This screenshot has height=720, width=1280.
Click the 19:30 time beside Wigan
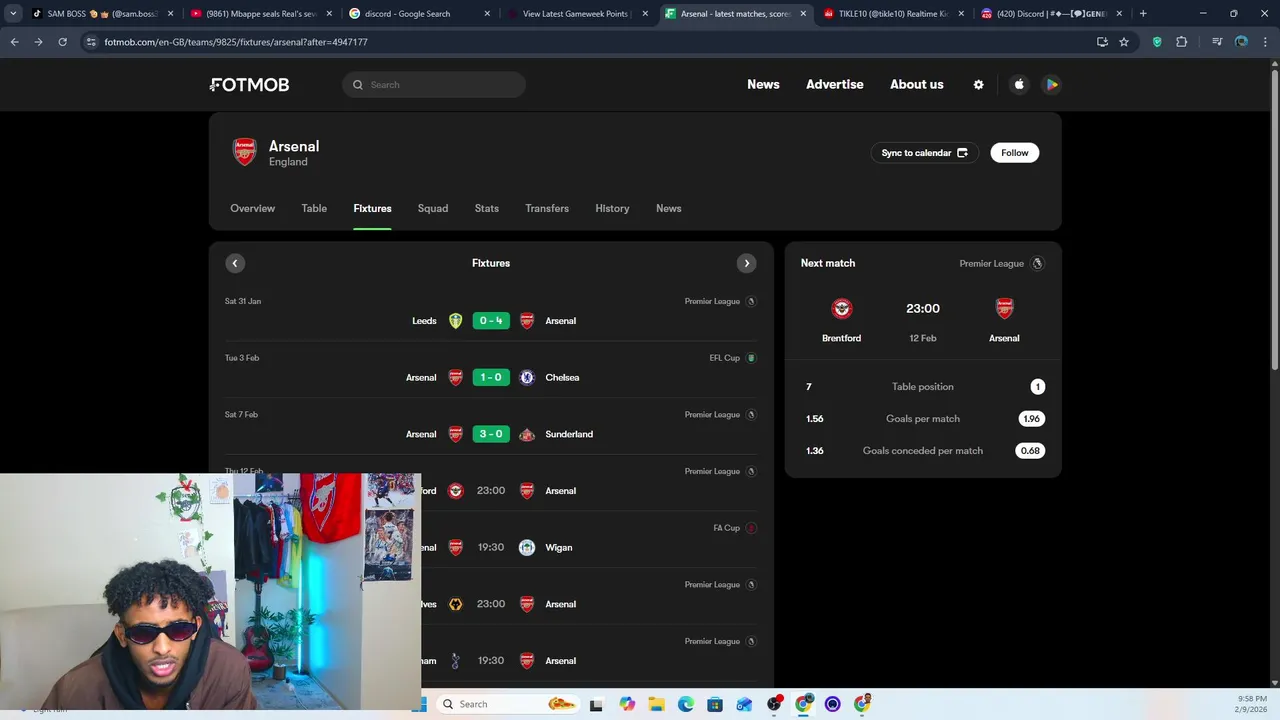click(491, 548)
